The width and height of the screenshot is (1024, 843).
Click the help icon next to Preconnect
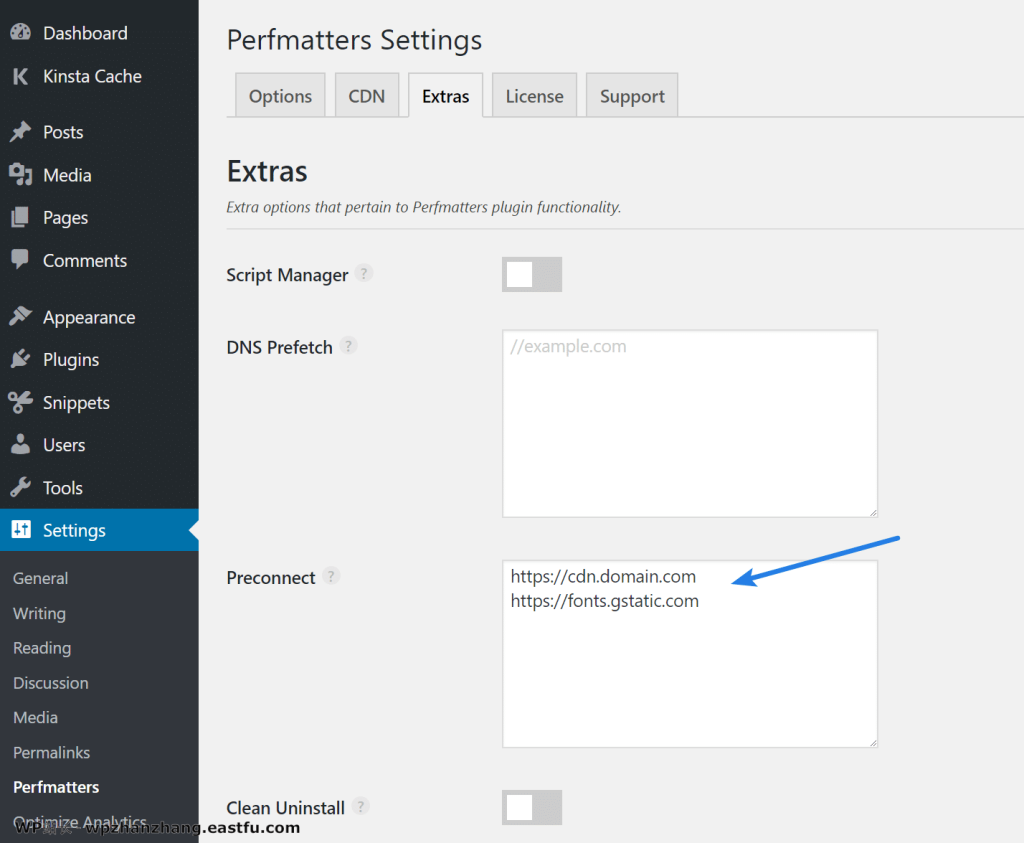point(331,576)
